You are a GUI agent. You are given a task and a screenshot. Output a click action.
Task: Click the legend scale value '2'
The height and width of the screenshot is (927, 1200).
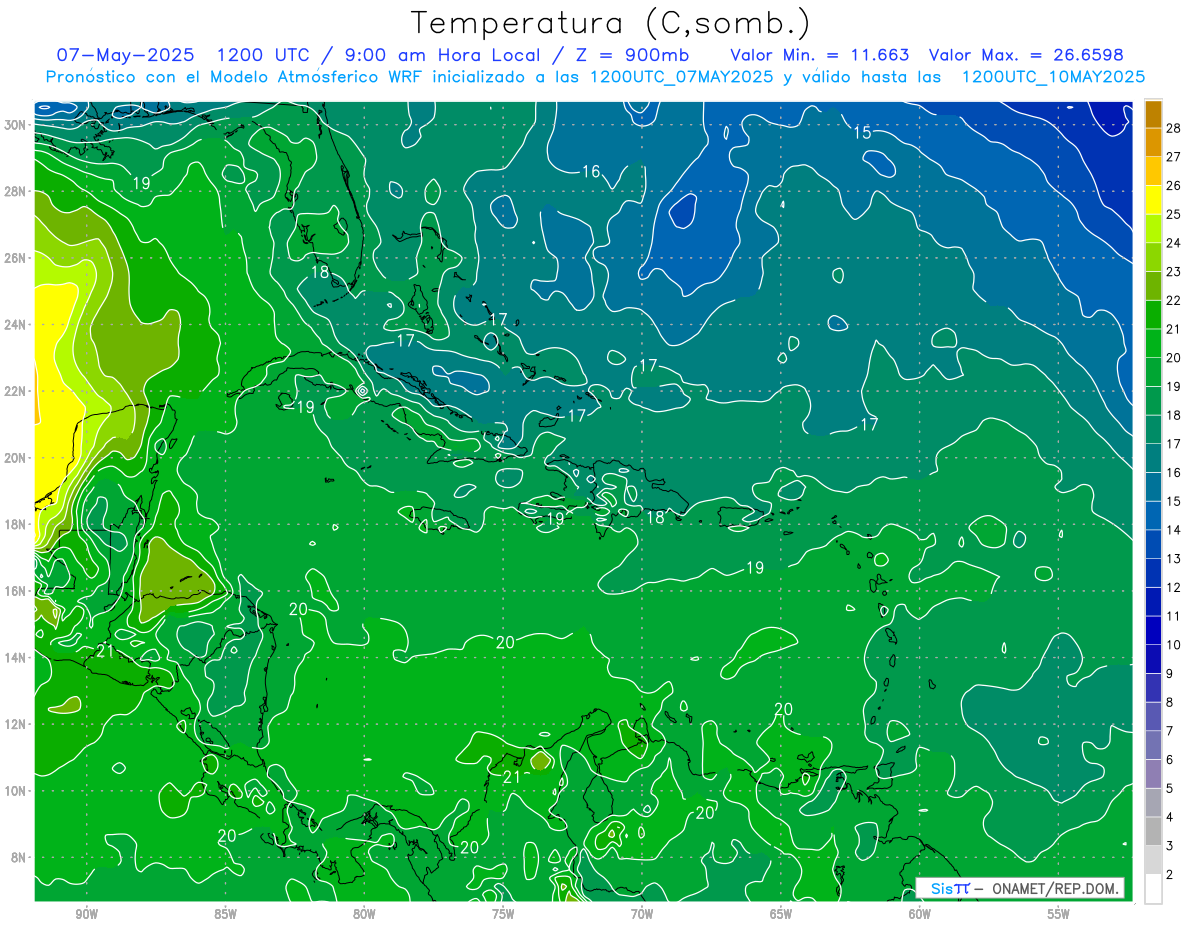[1170, 875]
